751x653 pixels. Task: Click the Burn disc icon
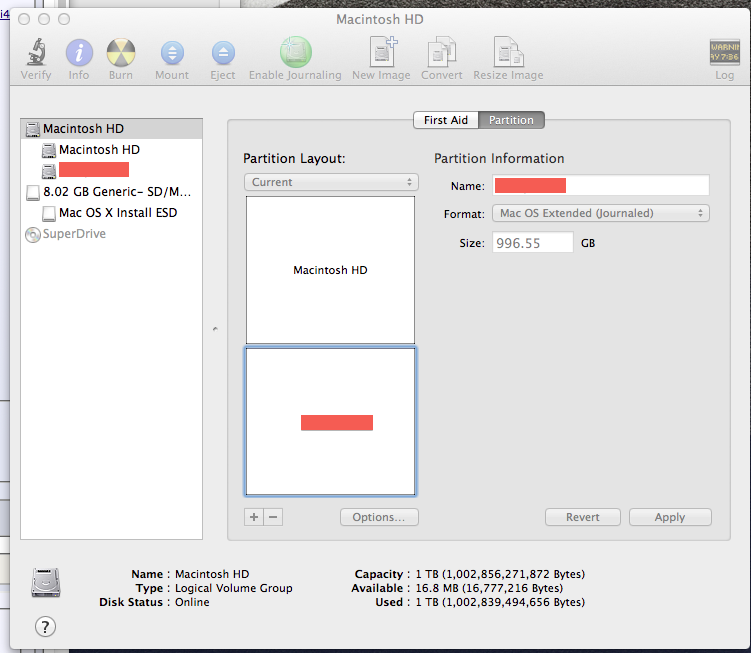click(121, 52)
